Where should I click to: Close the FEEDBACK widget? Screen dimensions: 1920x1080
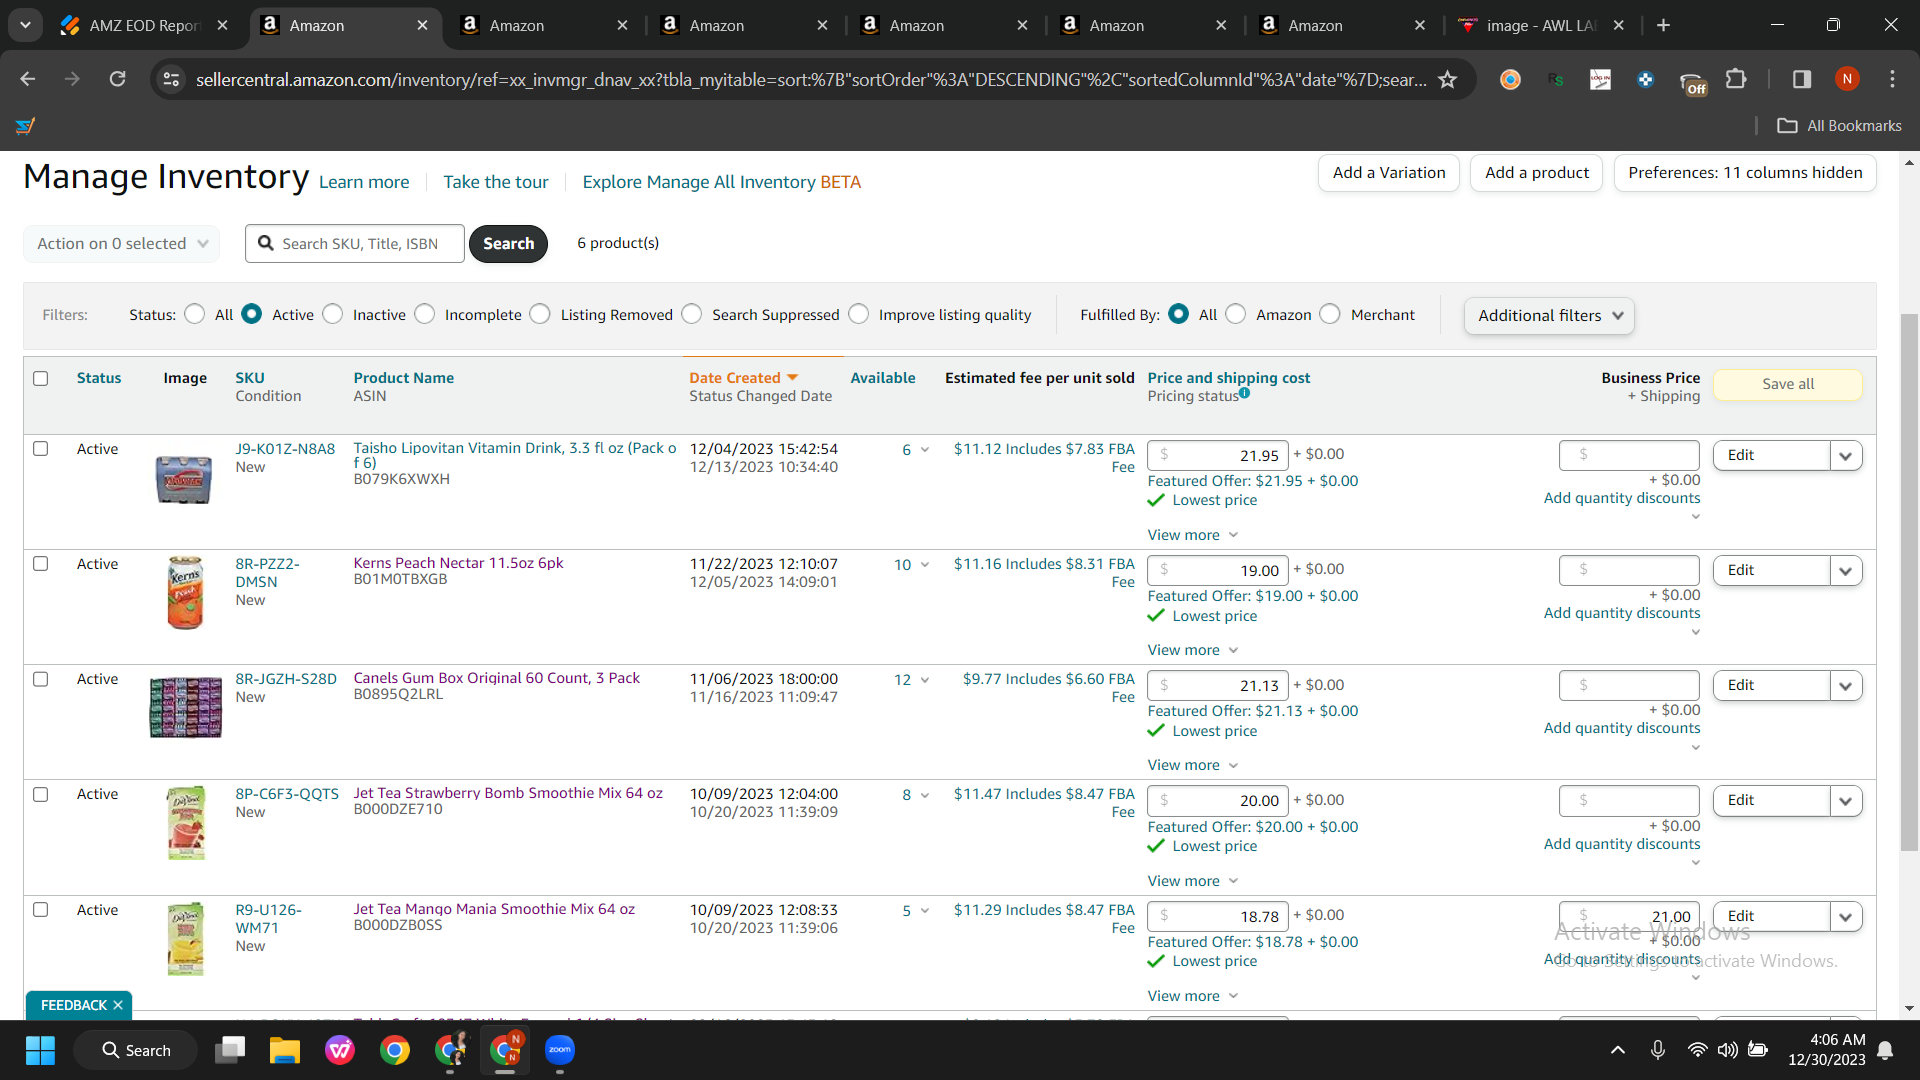click(x=118, y=1005)
